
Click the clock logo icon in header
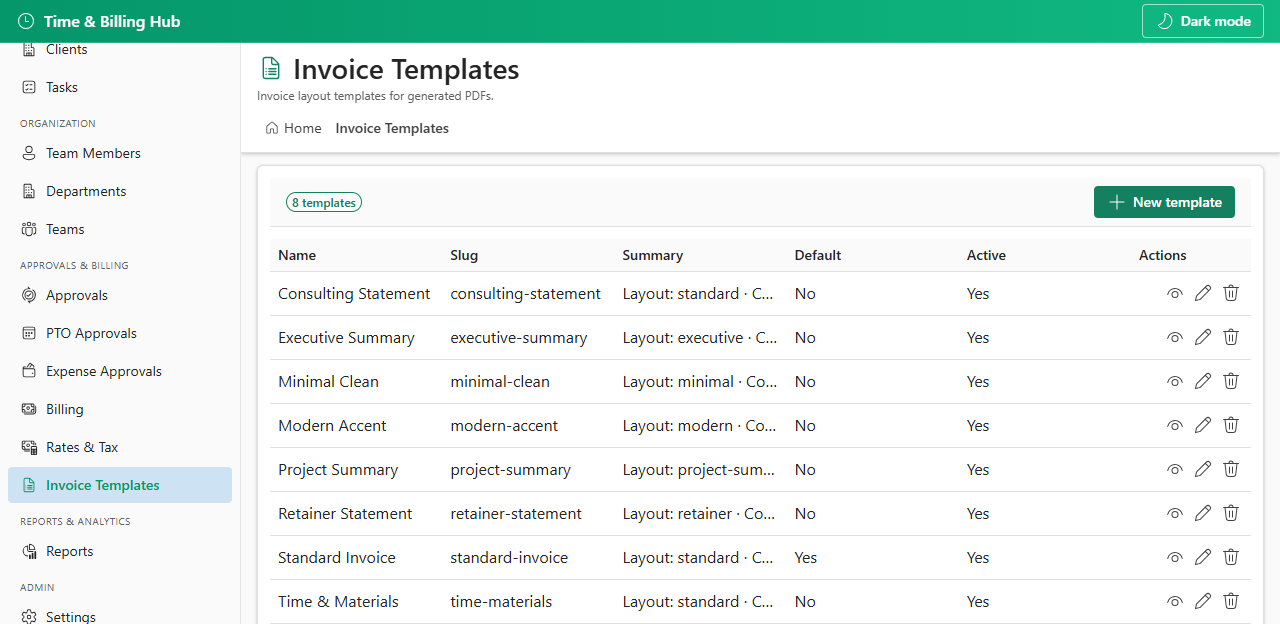click(26, 21)
